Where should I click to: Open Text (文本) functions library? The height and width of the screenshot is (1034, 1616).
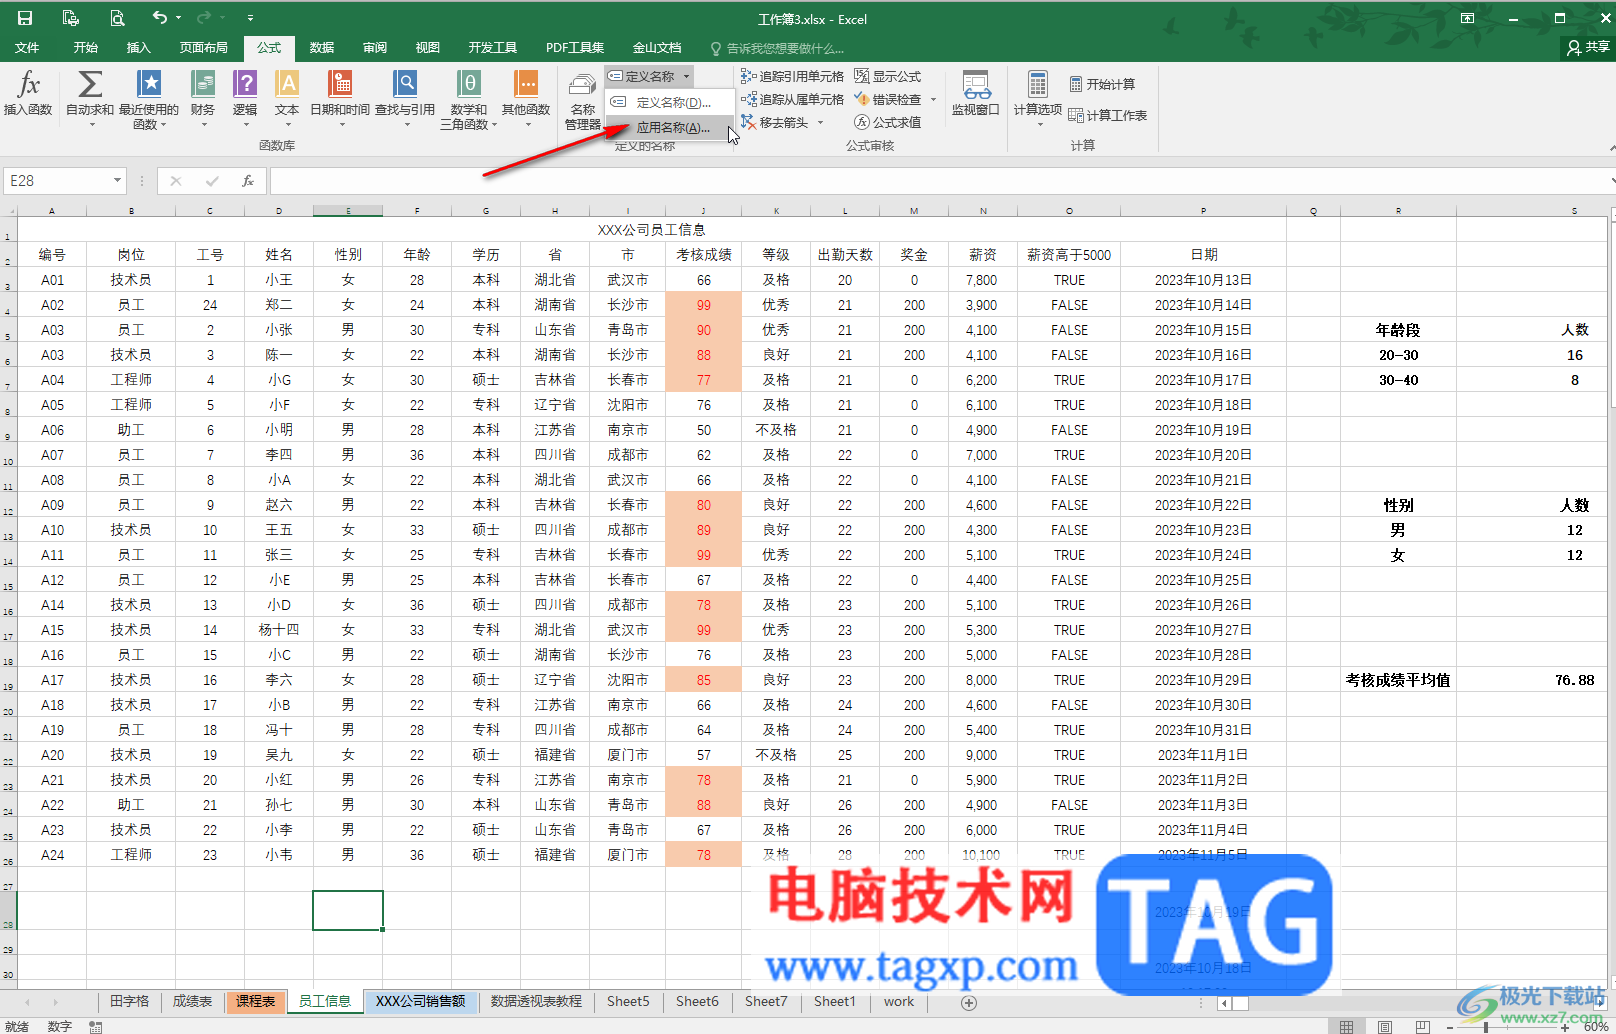click(287, 98)
